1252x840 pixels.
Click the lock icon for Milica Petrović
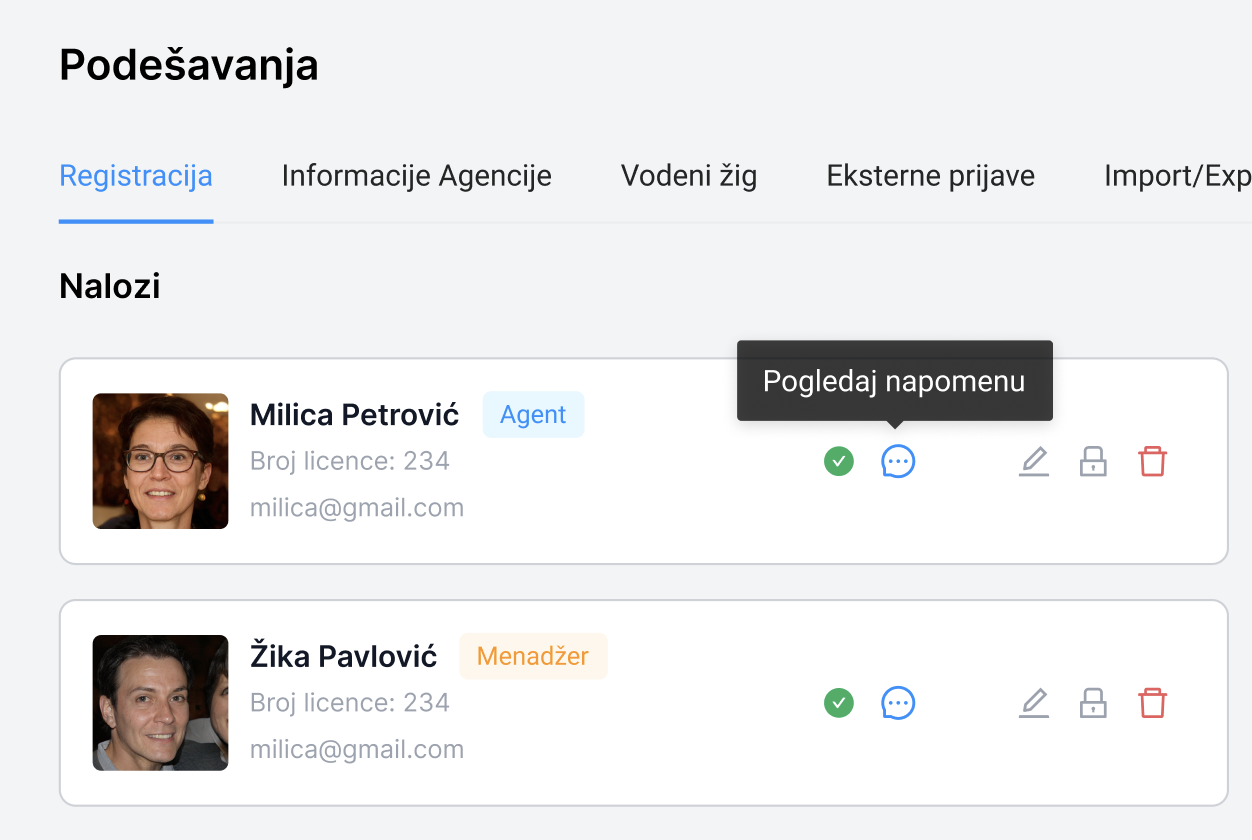point(1093,462)
